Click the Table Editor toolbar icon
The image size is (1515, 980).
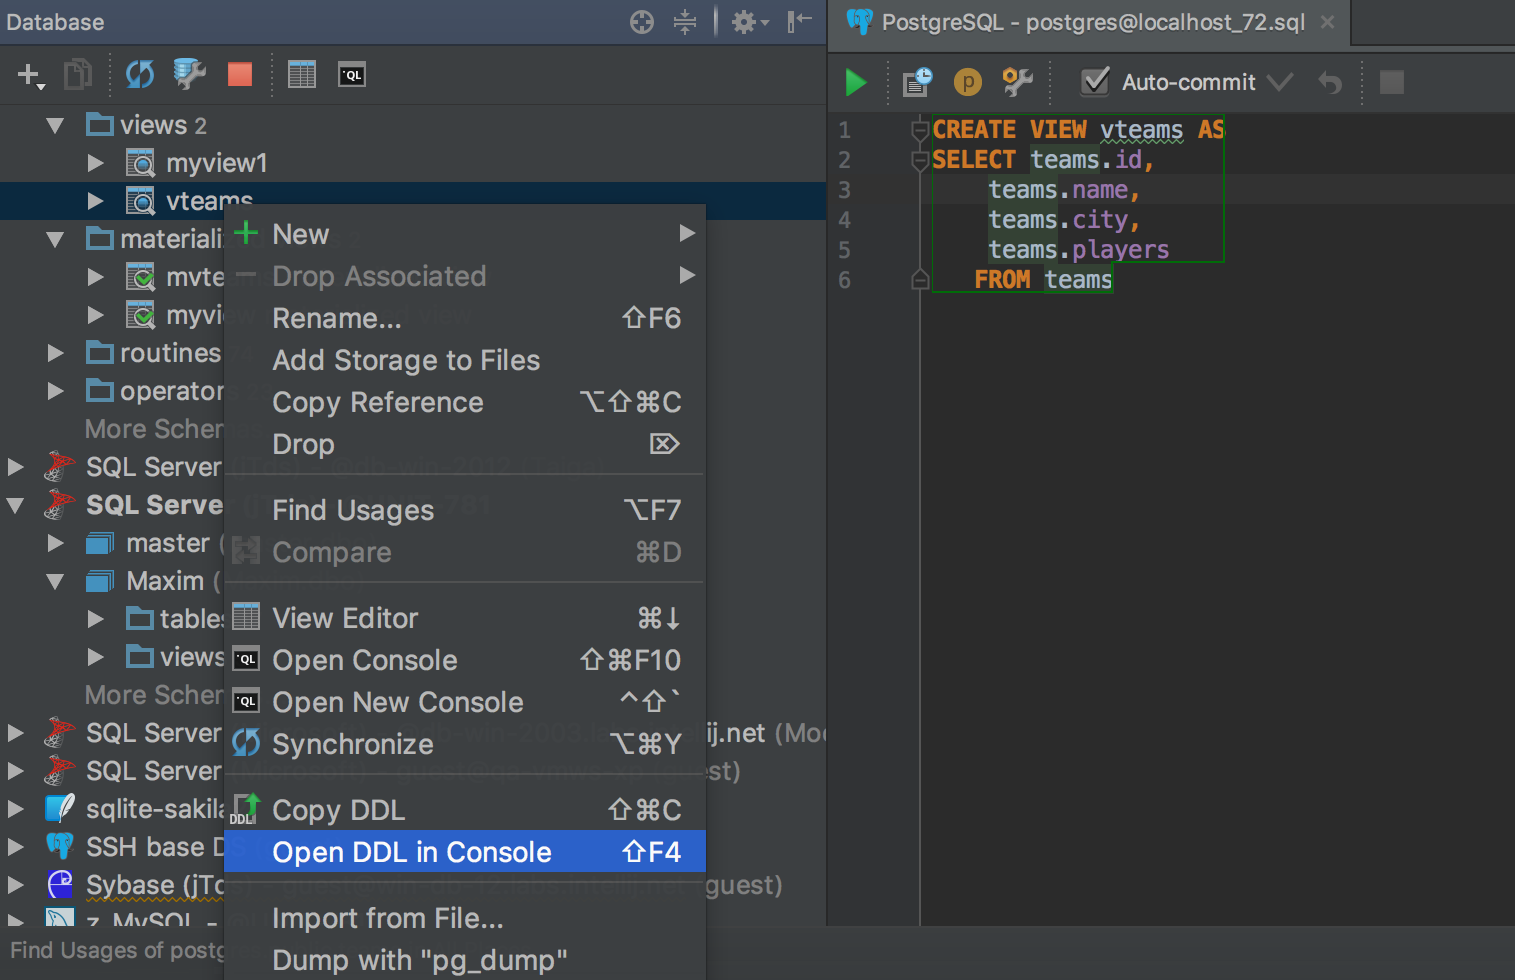coord(301,75)
